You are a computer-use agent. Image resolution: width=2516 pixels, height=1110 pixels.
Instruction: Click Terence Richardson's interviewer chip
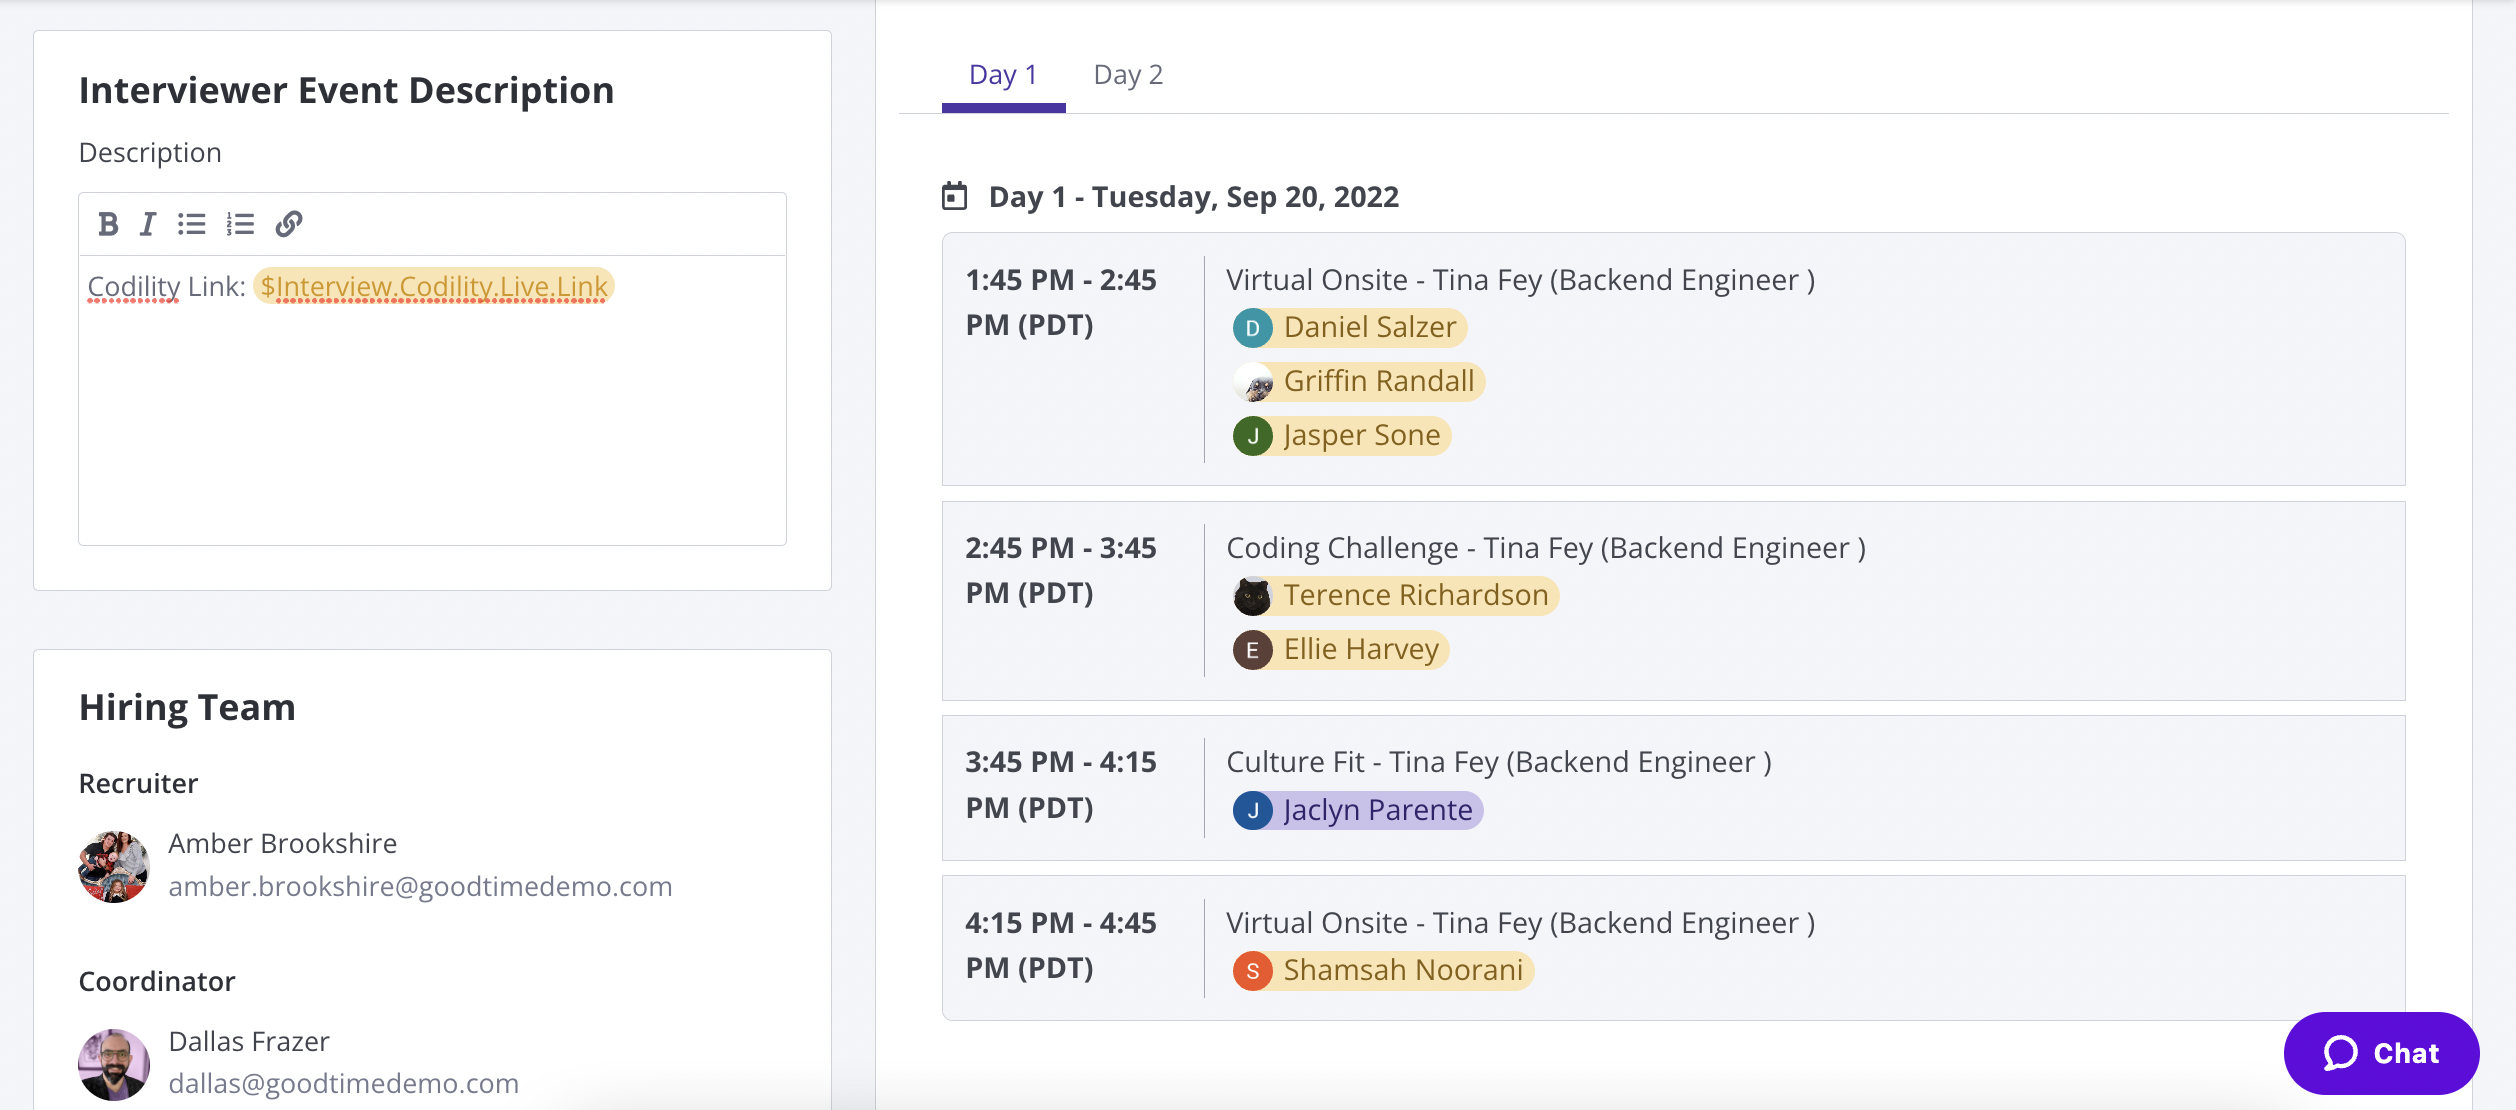point(1415,596)
